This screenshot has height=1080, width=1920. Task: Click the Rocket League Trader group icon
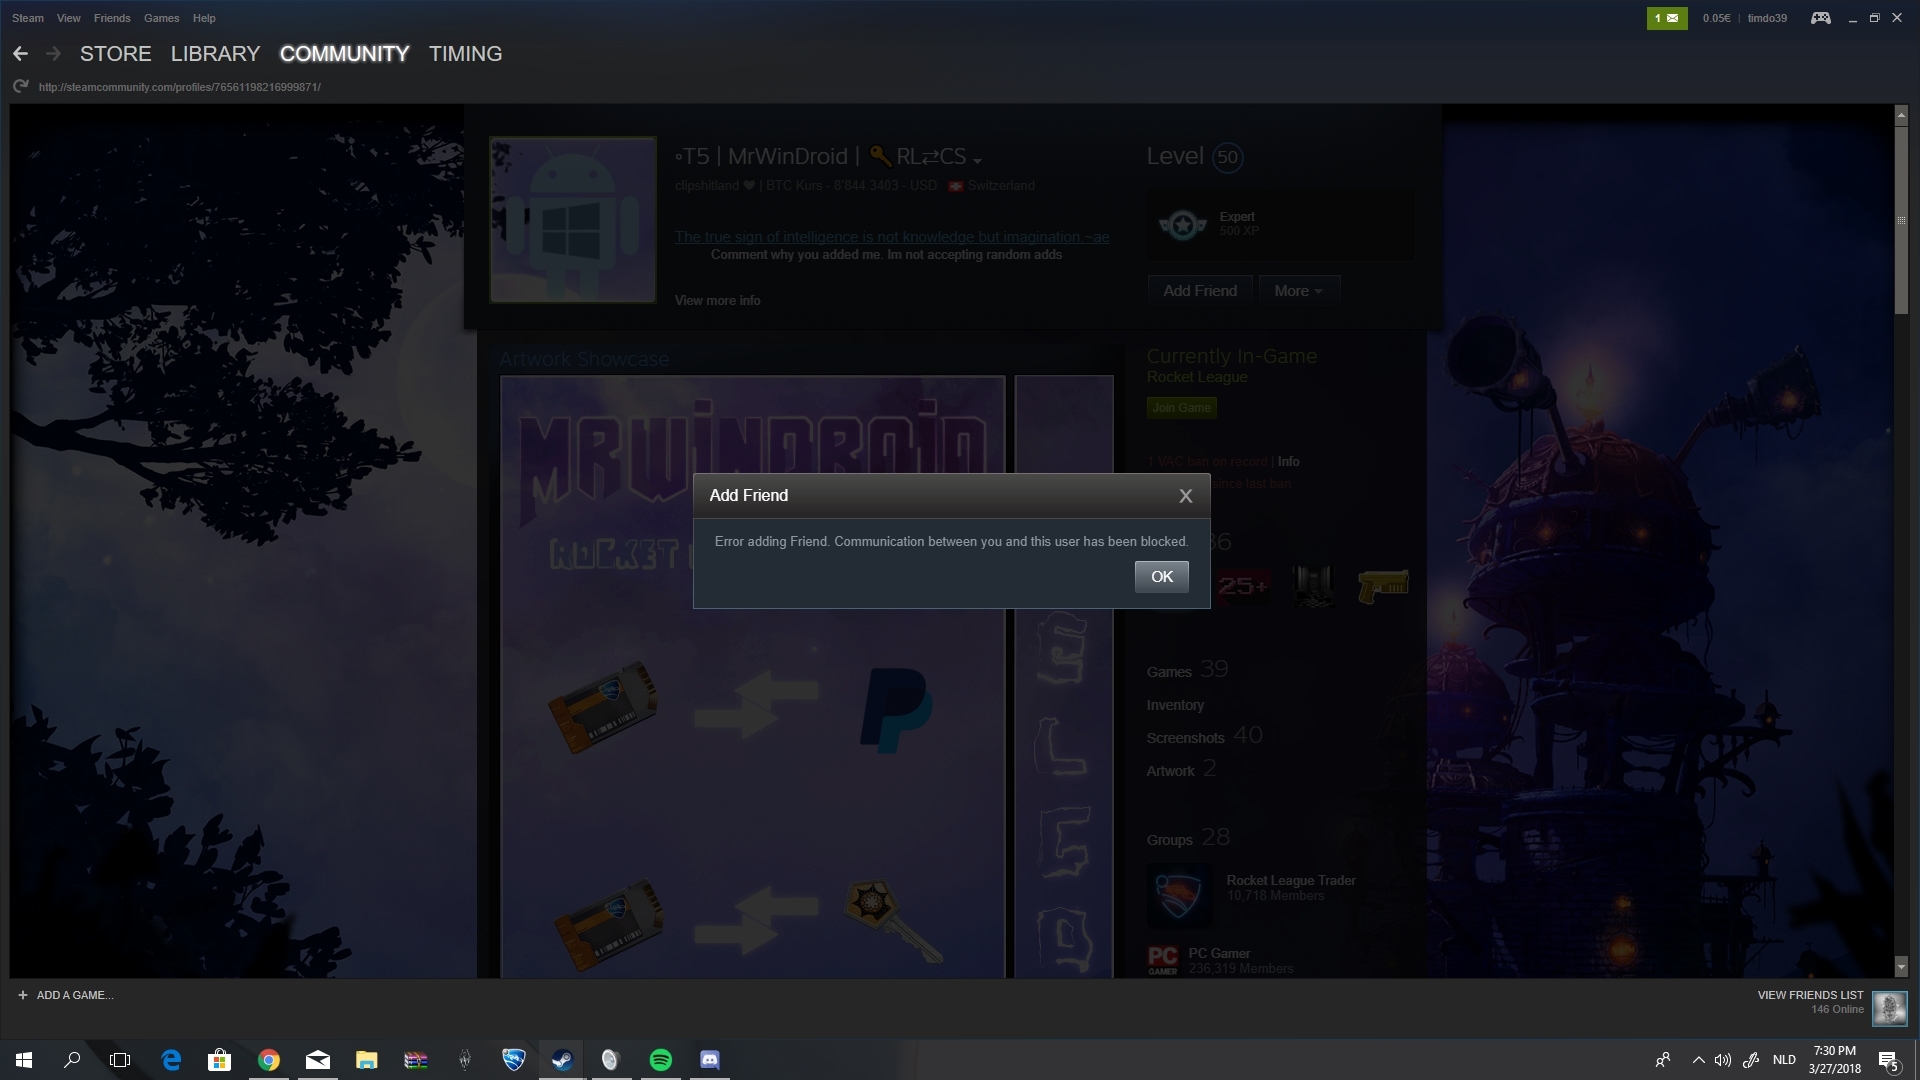1180,896
